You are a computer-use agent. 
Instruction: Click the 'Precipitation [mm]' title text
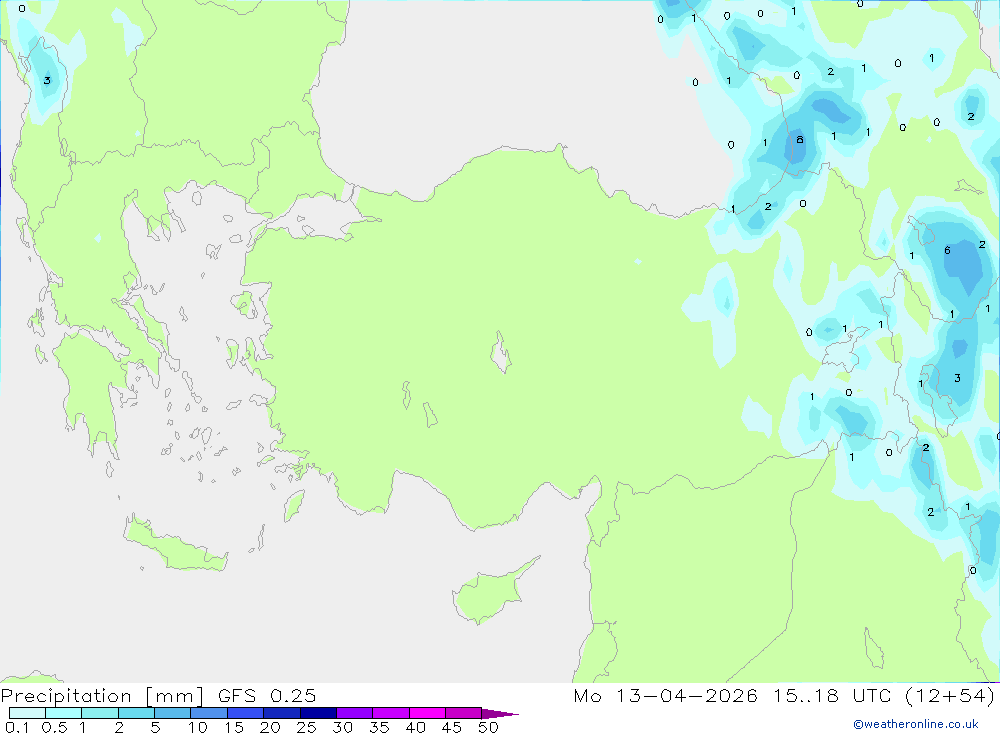(x=102, y=696)
